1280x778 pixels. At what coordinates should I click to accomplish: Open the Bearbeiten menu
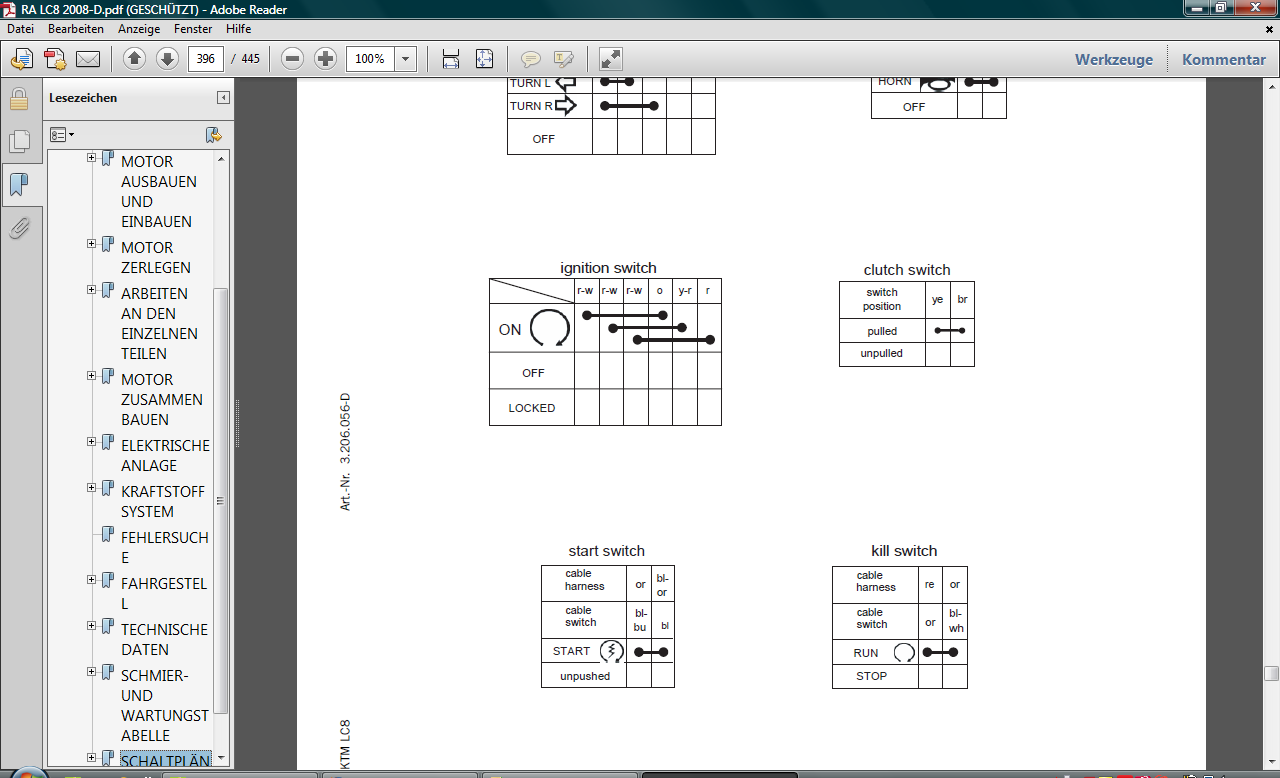point(76,29)
